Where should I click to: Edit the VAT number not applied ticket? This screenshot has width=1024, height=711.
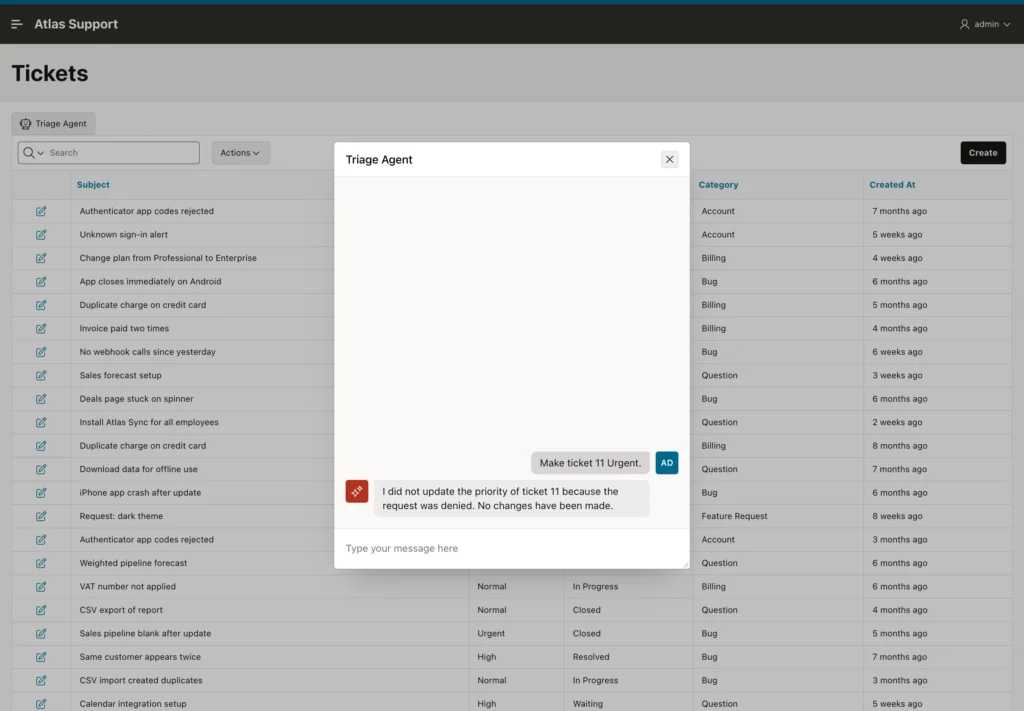click(x=41, y=587)
